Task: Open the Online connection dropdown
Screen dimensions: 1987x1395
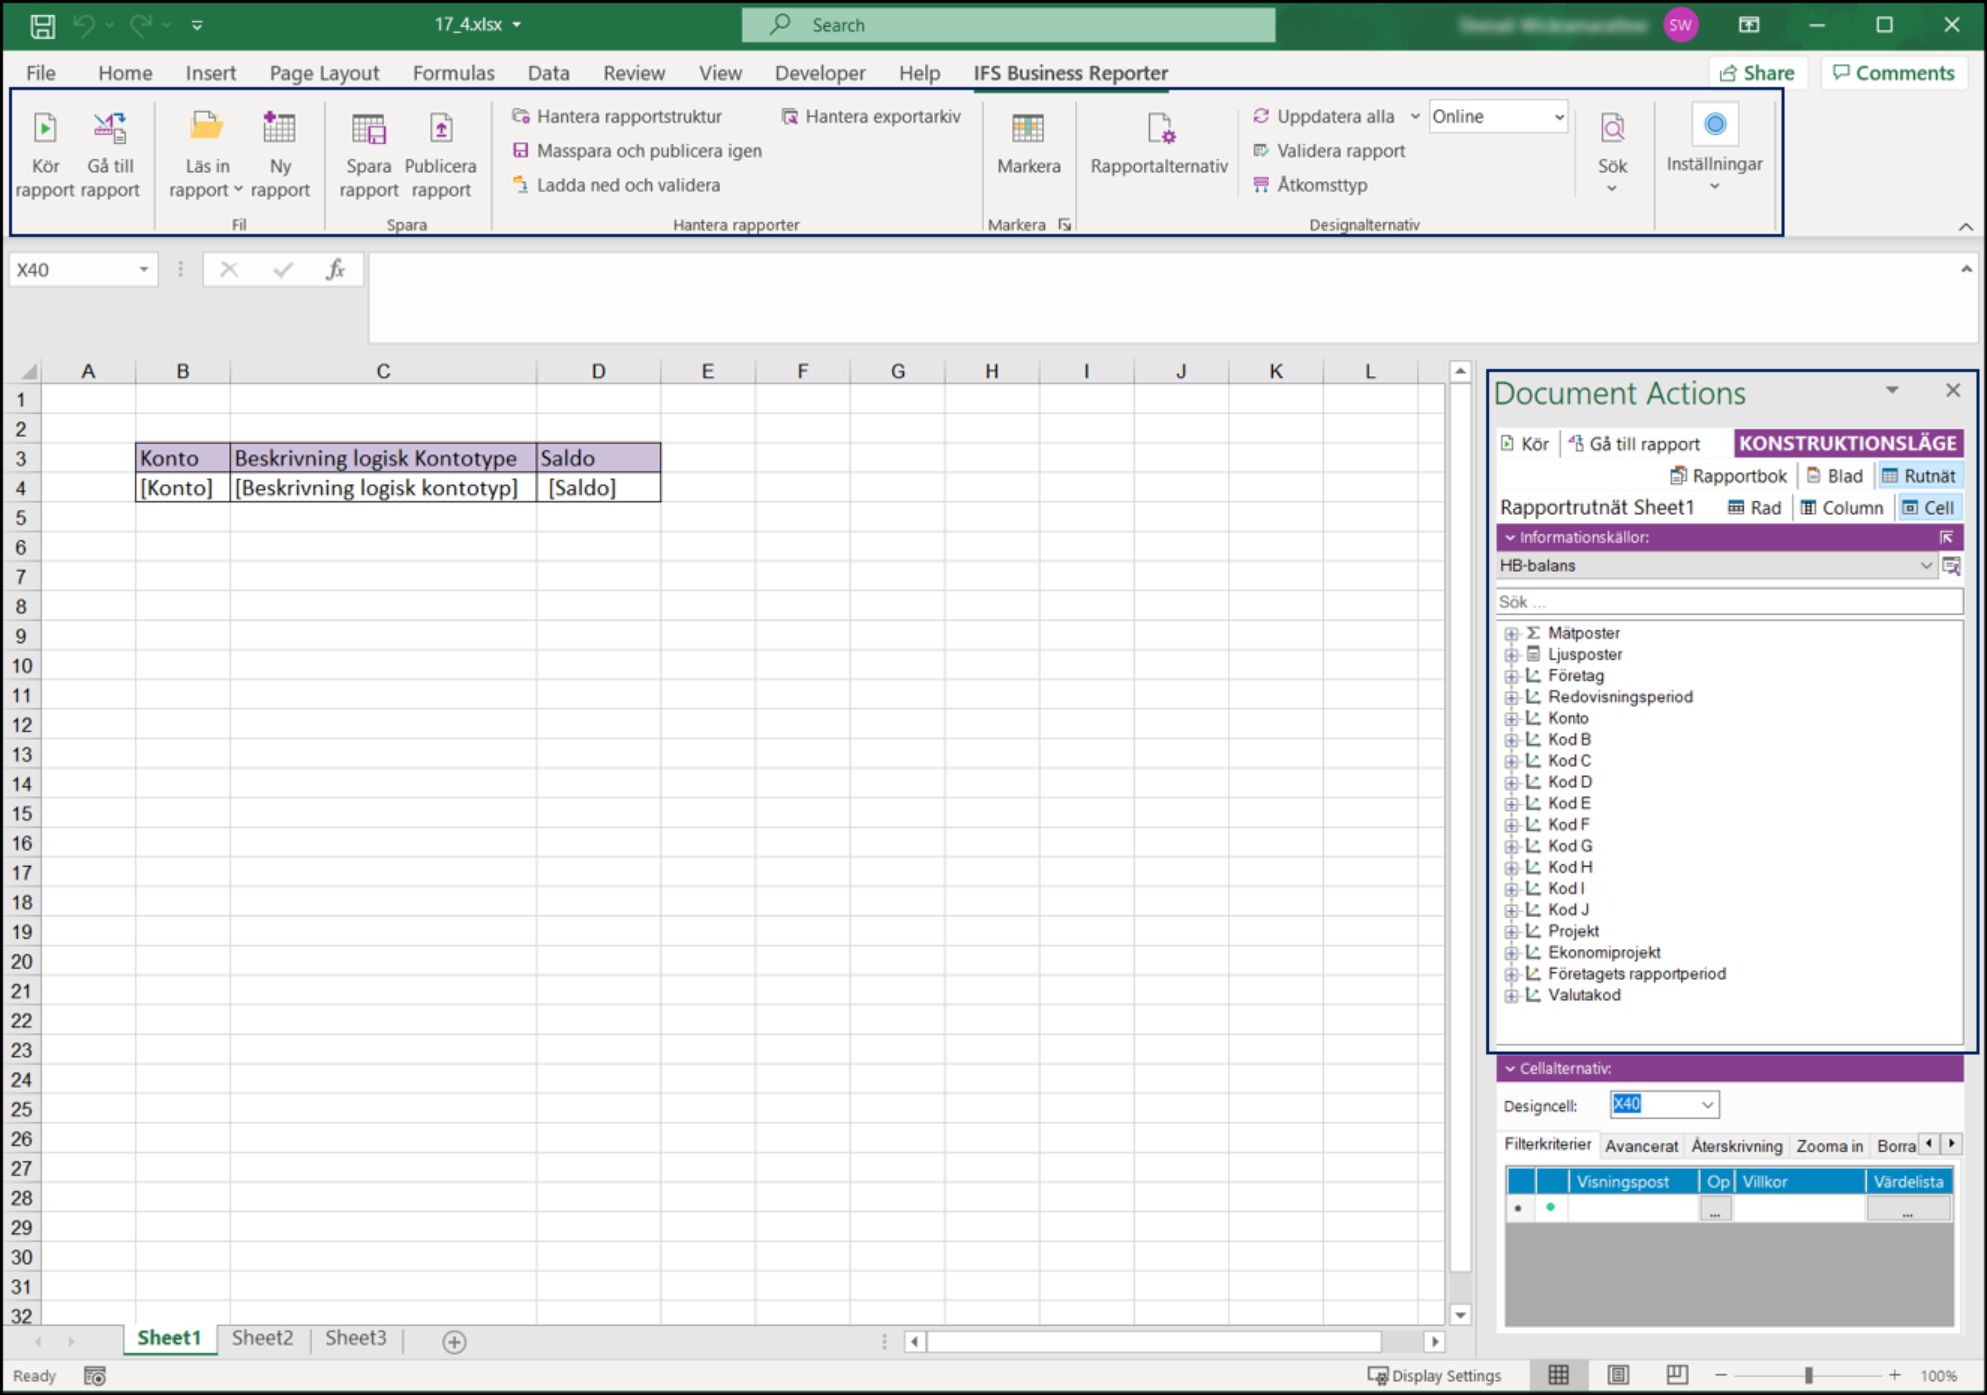Action: coord(1559,116)
